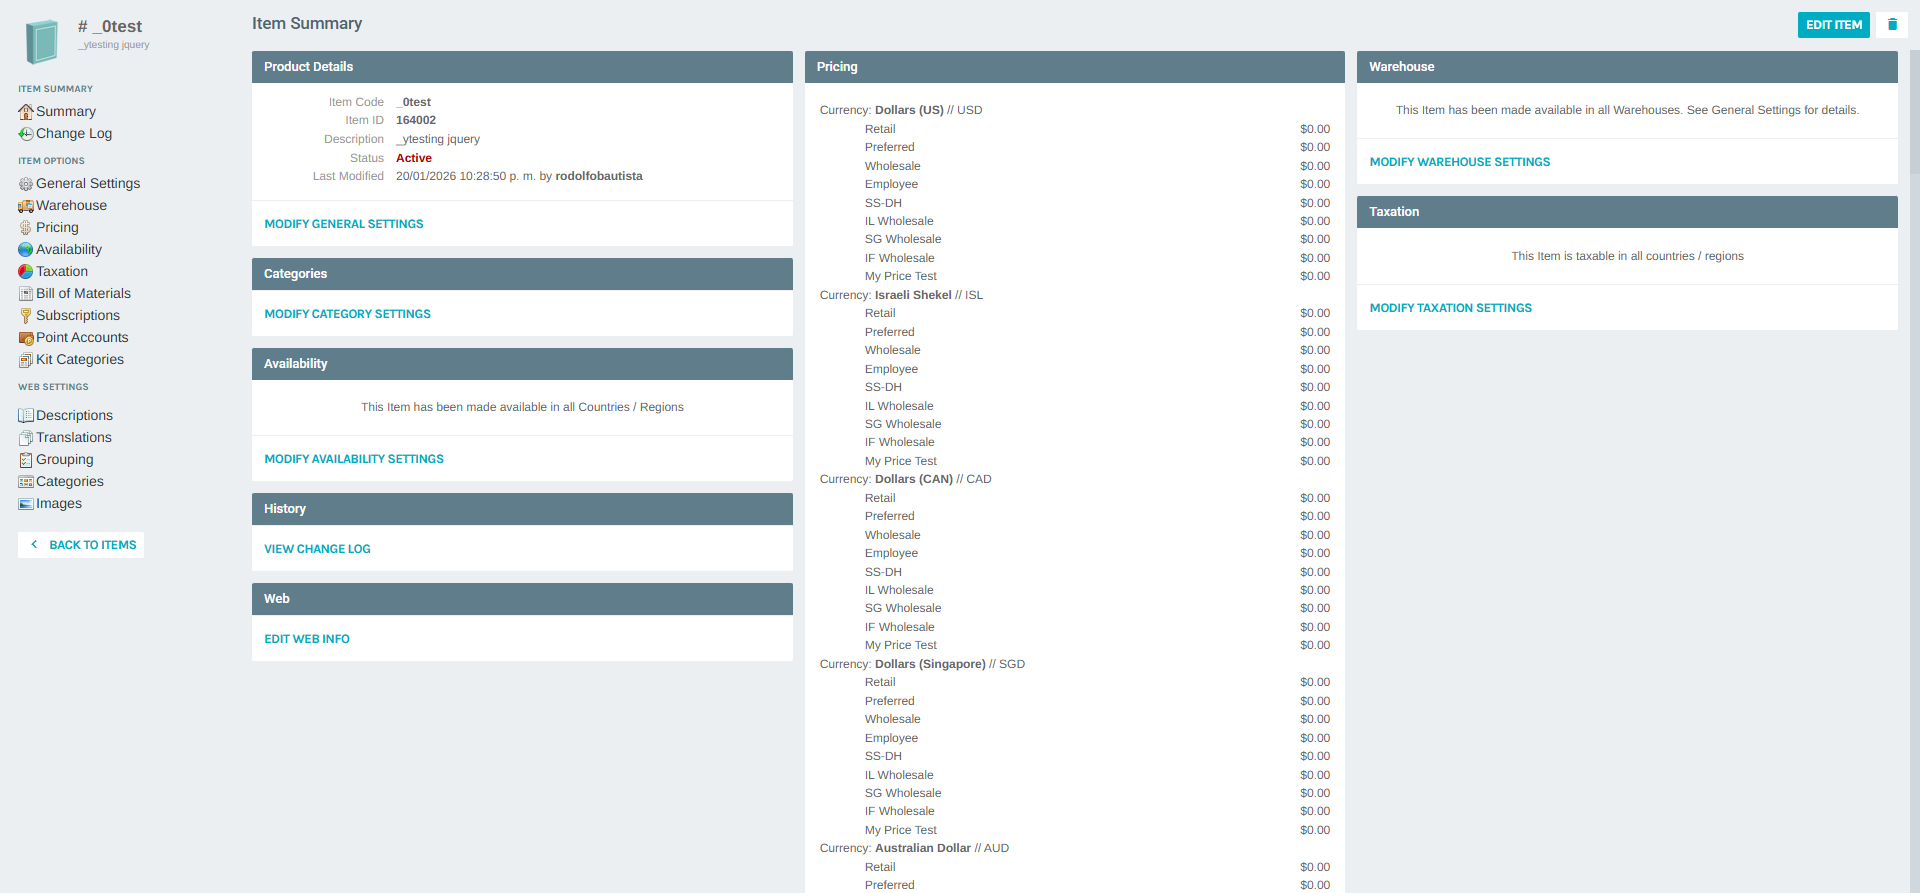Click the Pricing panel header
Screen dimensions: 1920x893
tap(1074, 67)
